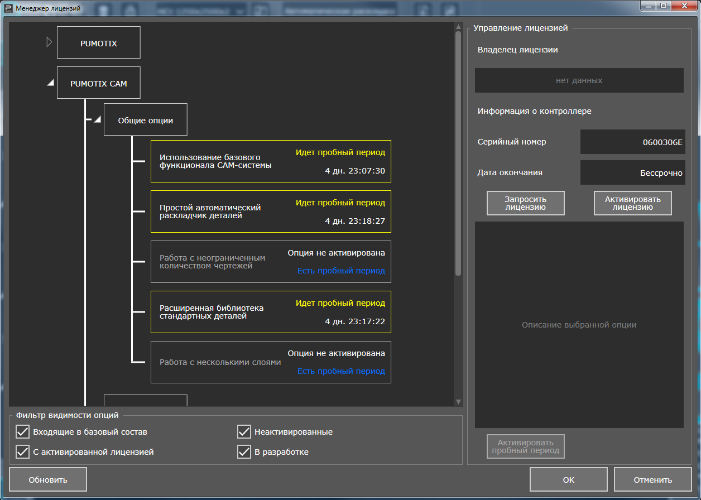The width and height of the screenshot is (701, 500).
Task: Click Активировать лицензию button
Action: pos(633,203)
